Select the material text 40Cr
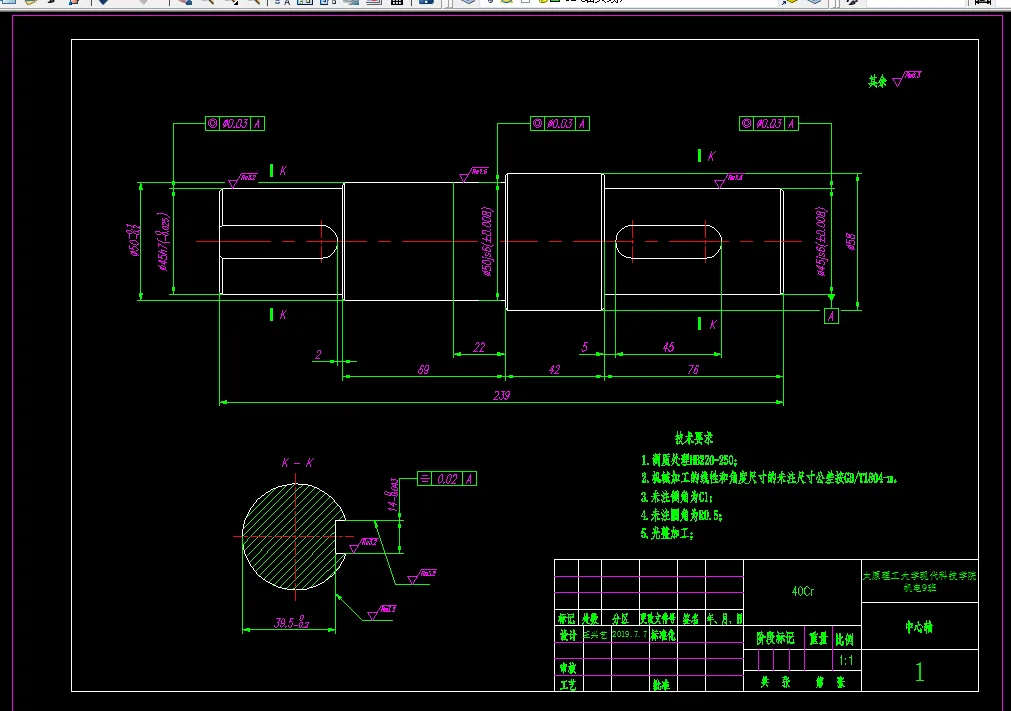 click(x=803, y=591)
